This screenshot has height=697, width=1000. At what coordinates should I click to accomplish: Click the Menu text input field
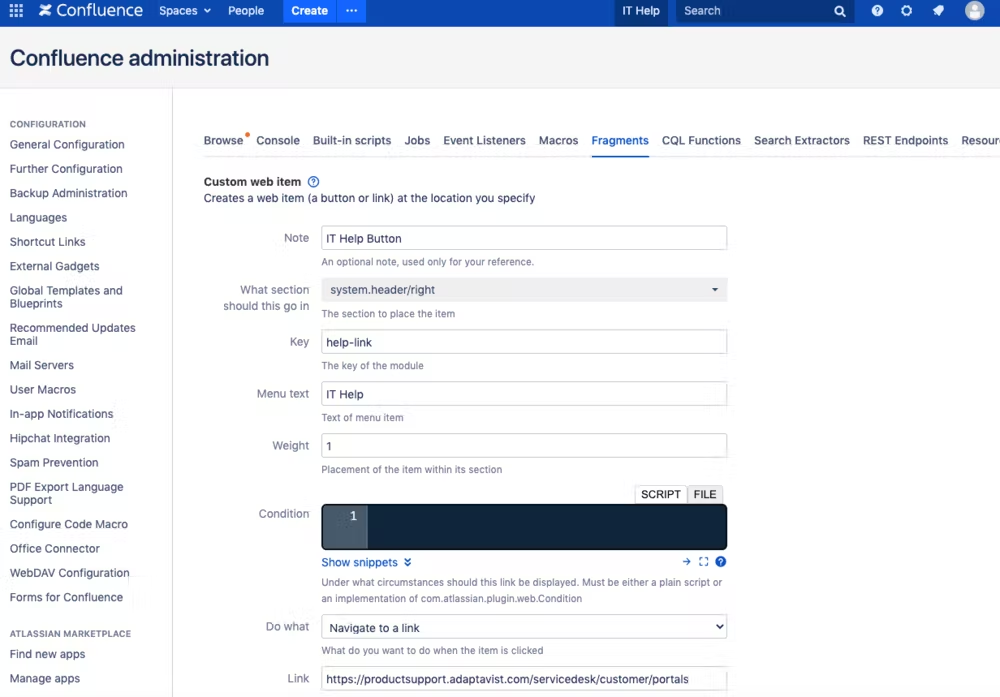pyautogui.click(x=524, y=394)
